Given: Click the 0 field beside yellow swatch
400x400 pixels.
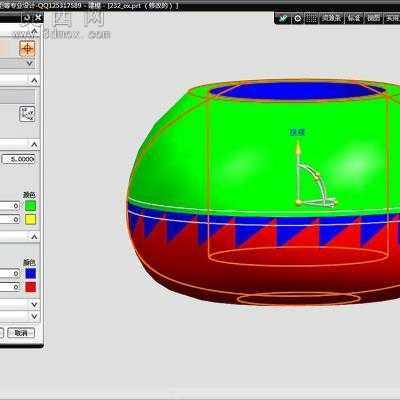Looking at the screenshot, I should (x=10, y=219).
